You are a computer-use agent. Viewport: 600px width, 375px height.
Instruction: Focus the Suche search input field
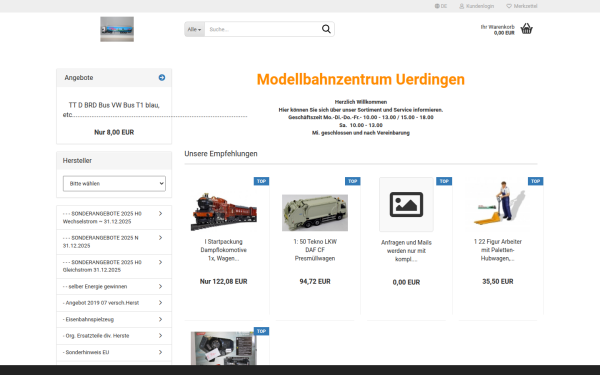263,29
